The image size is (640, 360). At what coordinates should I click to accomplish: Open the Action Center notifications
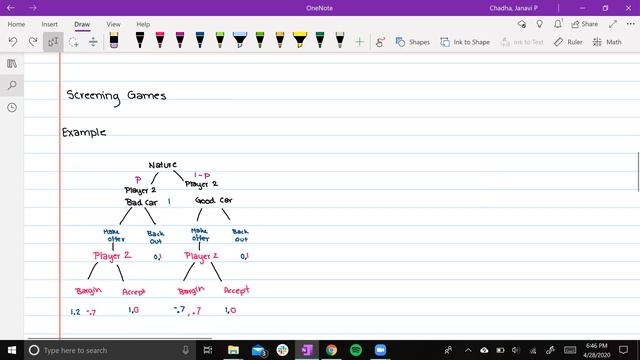pyautogui.click(x=623, y=350)
